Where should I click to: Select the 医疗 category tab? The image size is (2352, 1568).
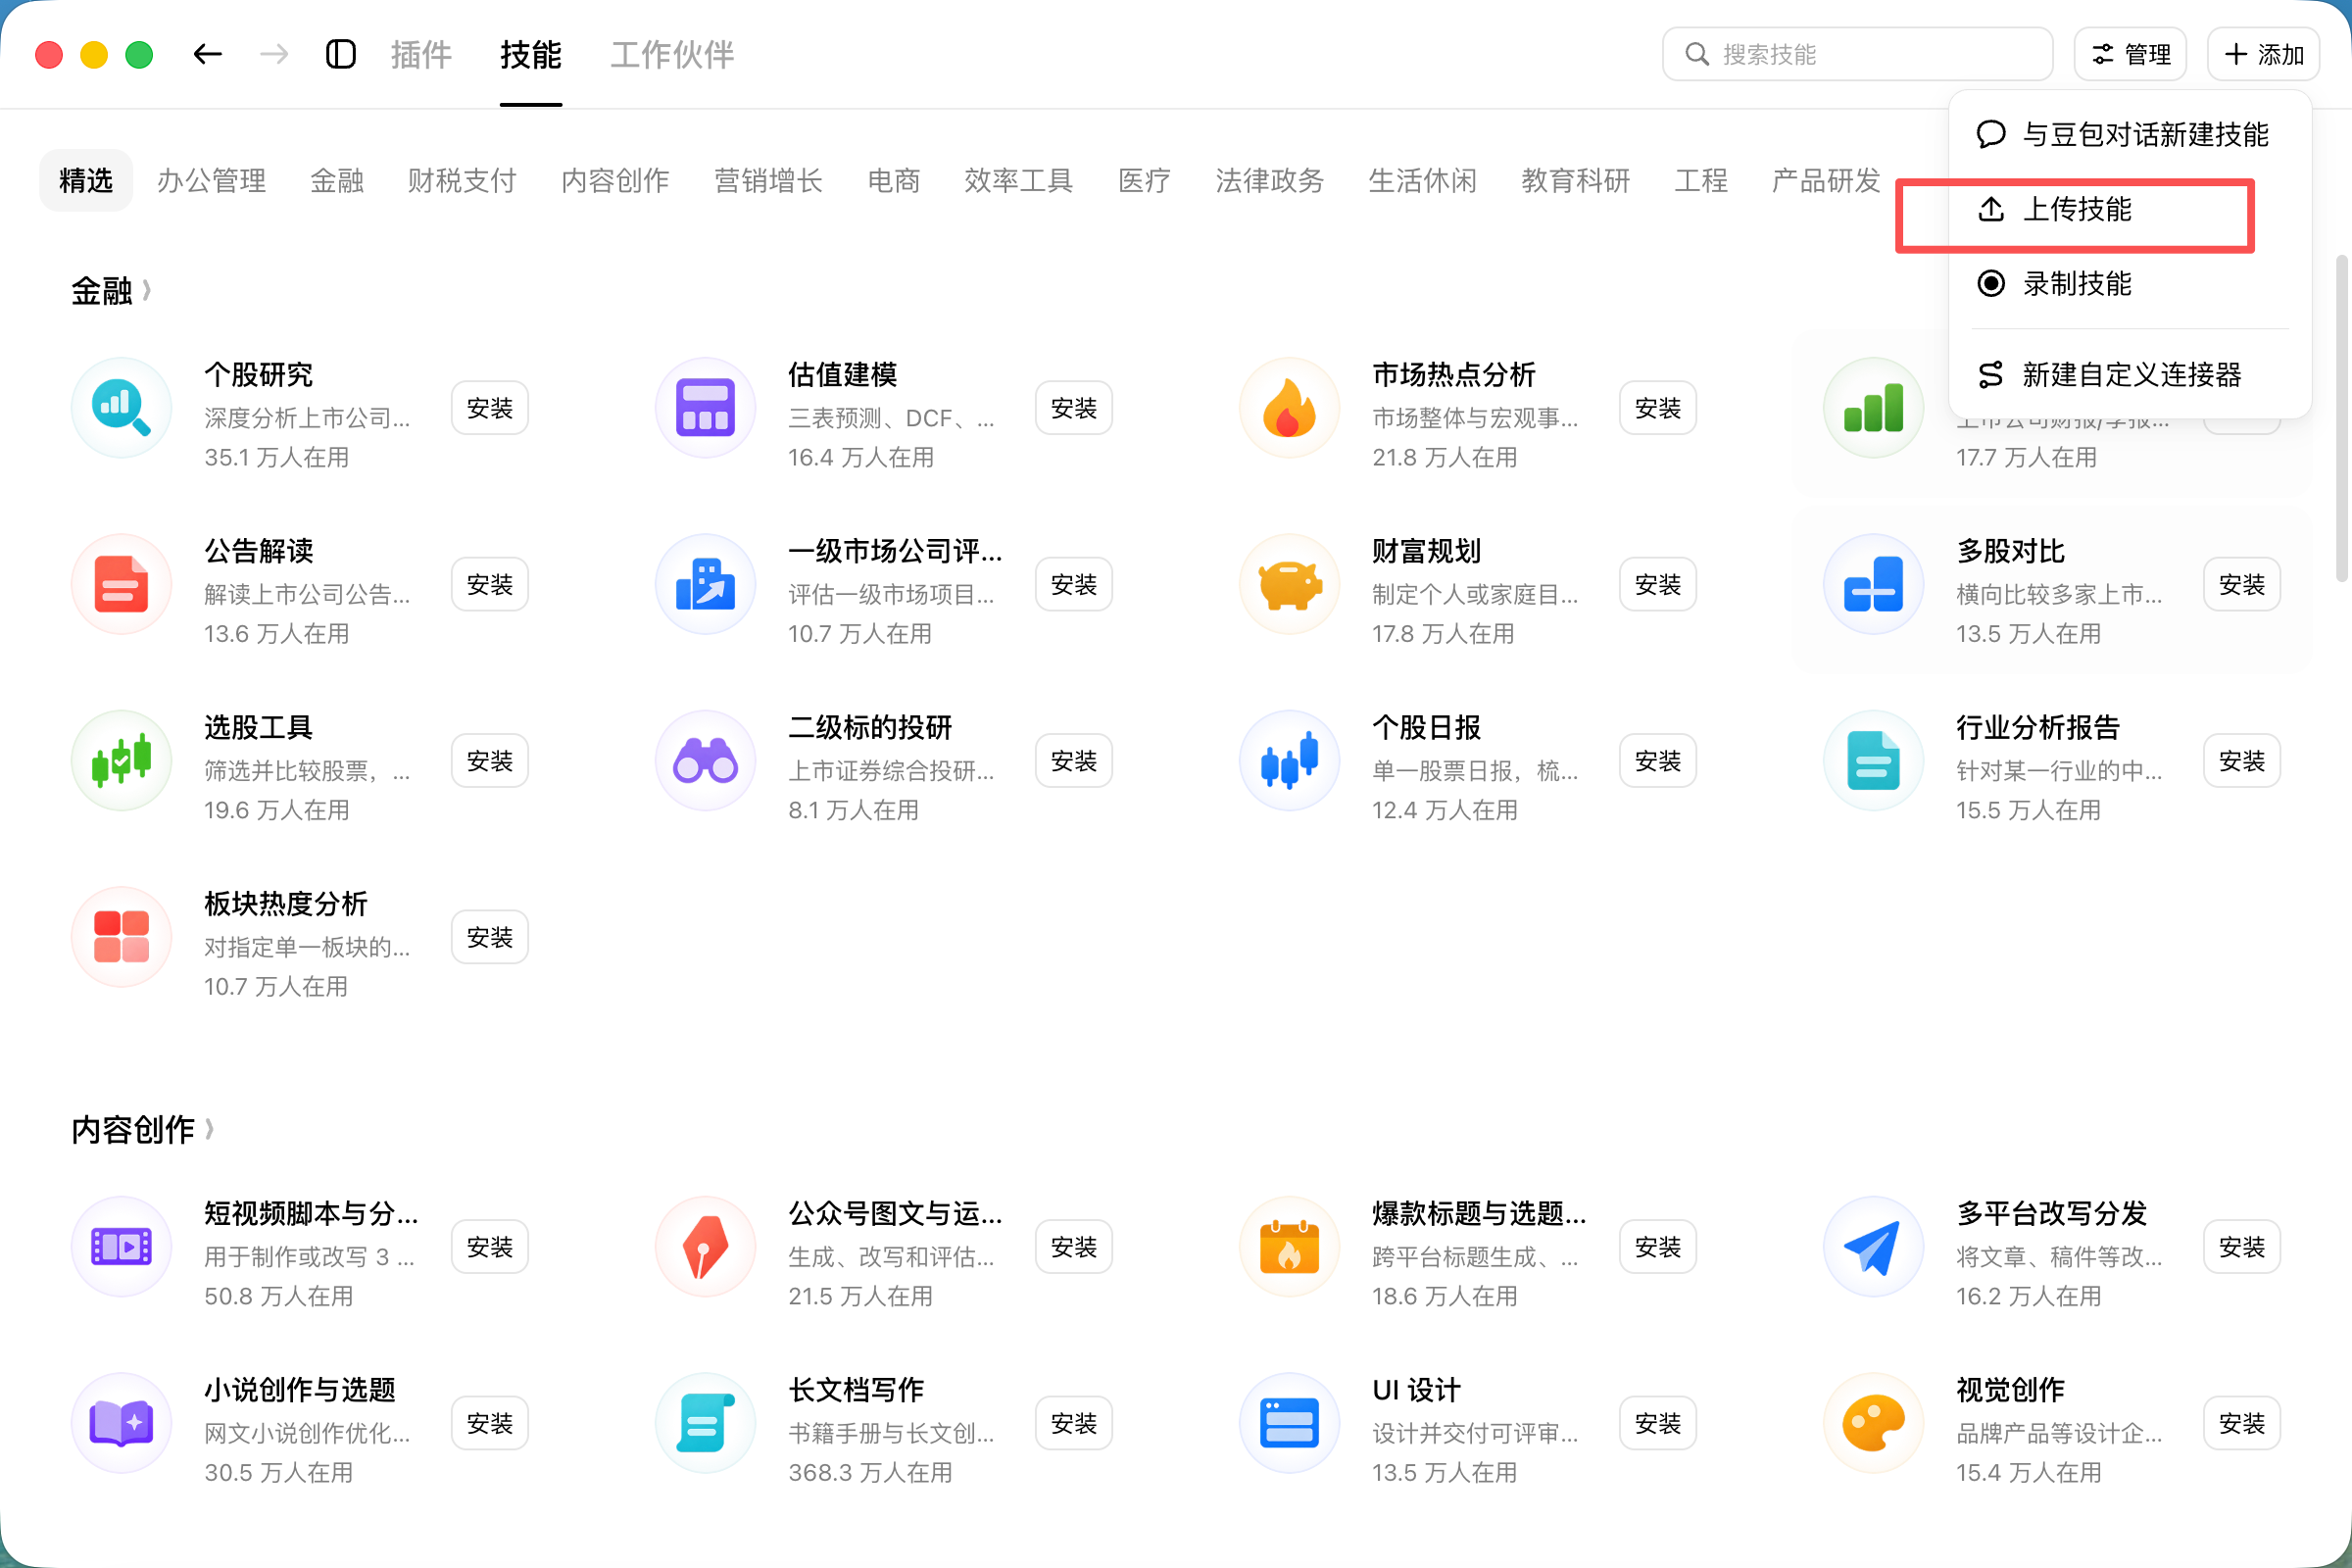pos(1144,180)
